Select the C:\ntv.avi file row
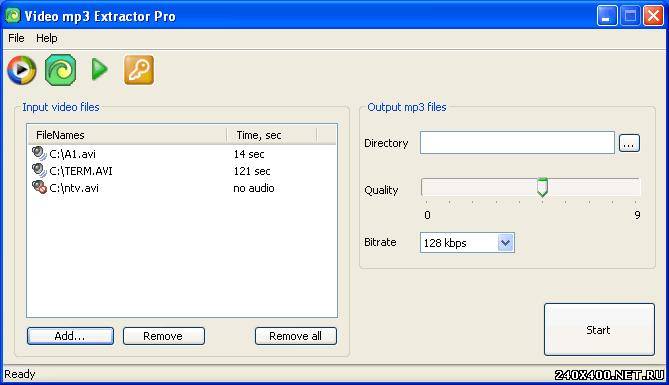Image resolution: width=669 pixels, height=385 pixels. (x=182, y=188)
